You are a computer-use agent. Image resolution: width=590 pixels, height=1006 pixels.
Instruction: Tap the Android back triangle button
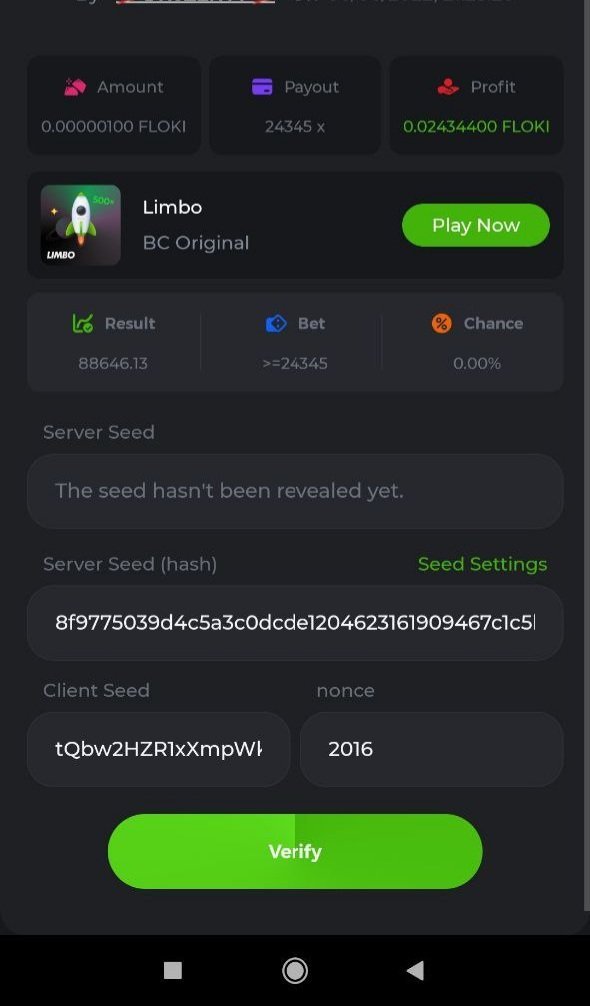(x=416, y=971)
